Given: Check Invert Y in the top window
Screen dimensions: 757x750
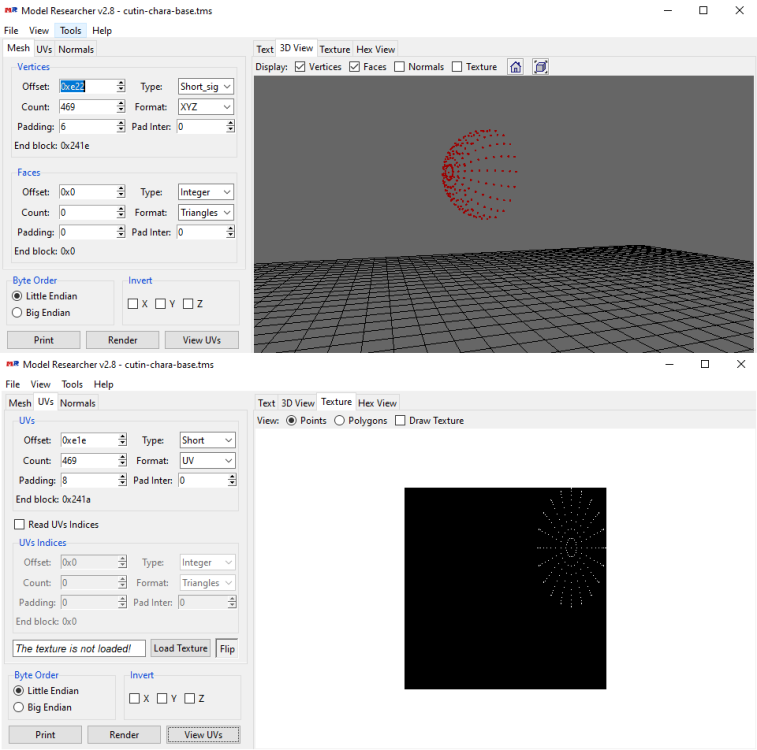Looking at the screenshot, I should 160,304.
